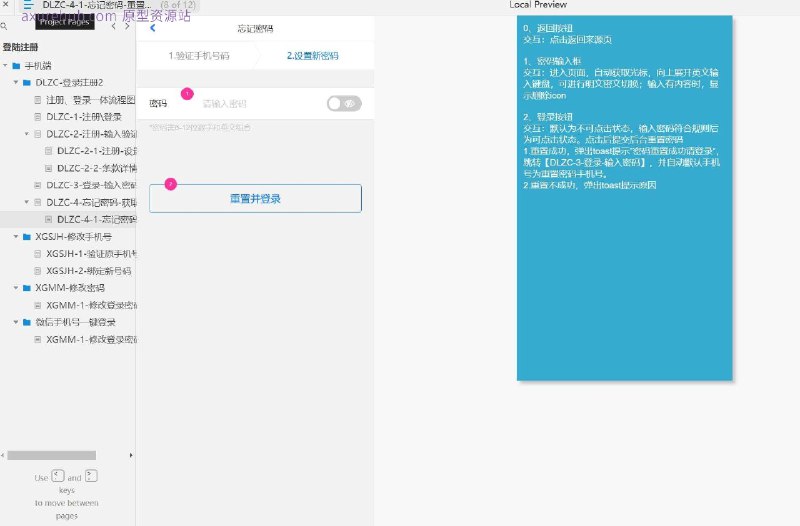The image size is (800, 526).
Task: Click the note heading 0、返回按钮
Action: (x=548, y=28)
